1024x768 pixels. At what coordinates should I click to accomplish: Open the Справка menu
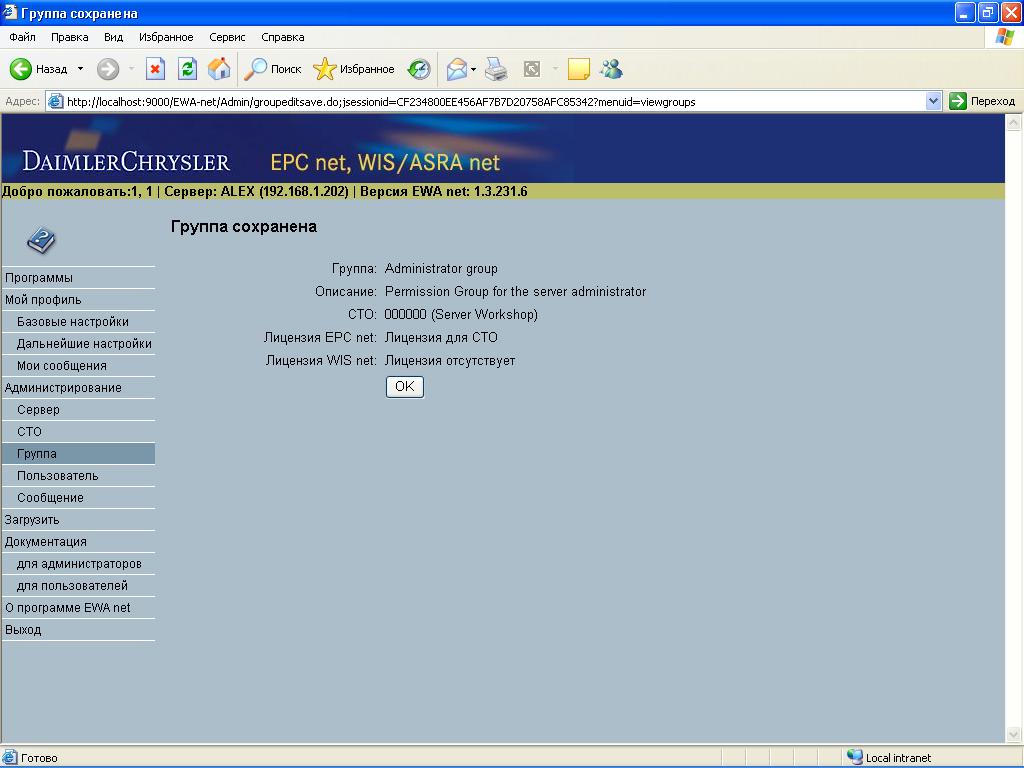283,37
